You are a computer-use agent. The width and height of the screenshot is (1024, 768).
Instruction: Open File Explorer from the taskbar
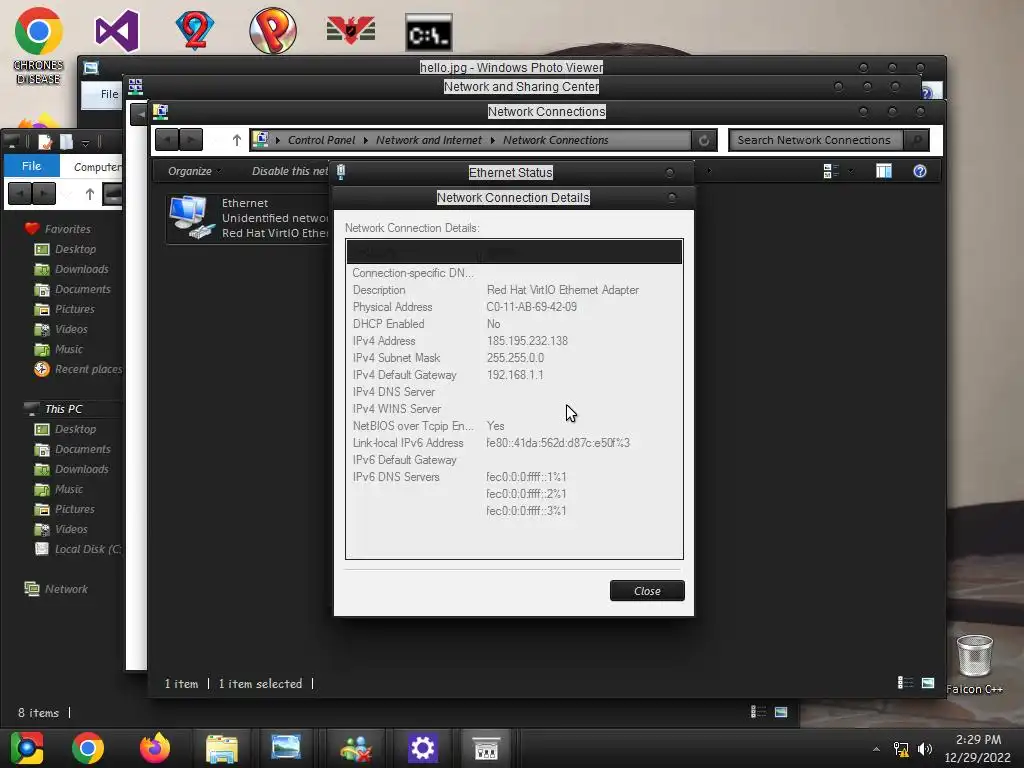tap(221, 748)
